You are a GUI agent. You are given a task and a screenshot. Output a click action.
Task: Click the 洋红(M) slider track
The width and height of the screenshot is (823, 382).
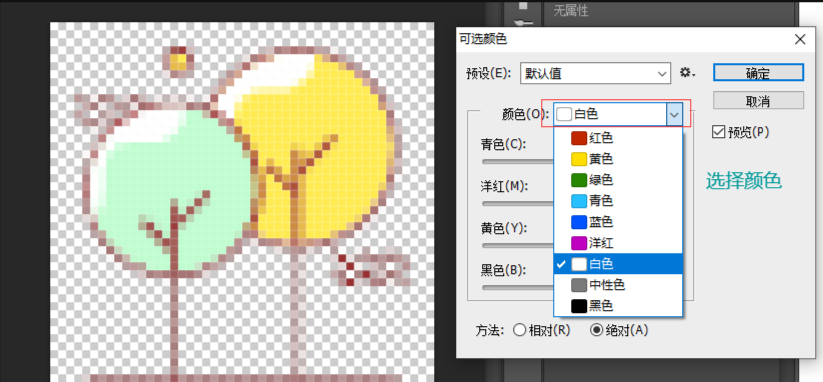518,204
